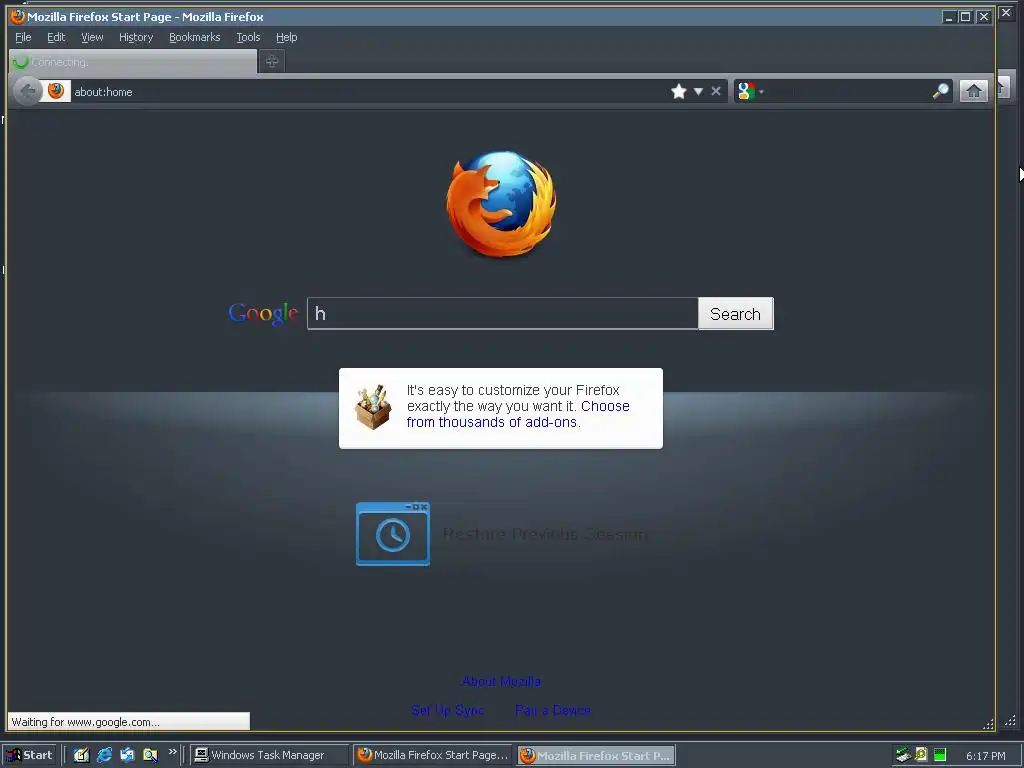
Task: Click the 6:17 PM clock
Action: coord(985,756)
